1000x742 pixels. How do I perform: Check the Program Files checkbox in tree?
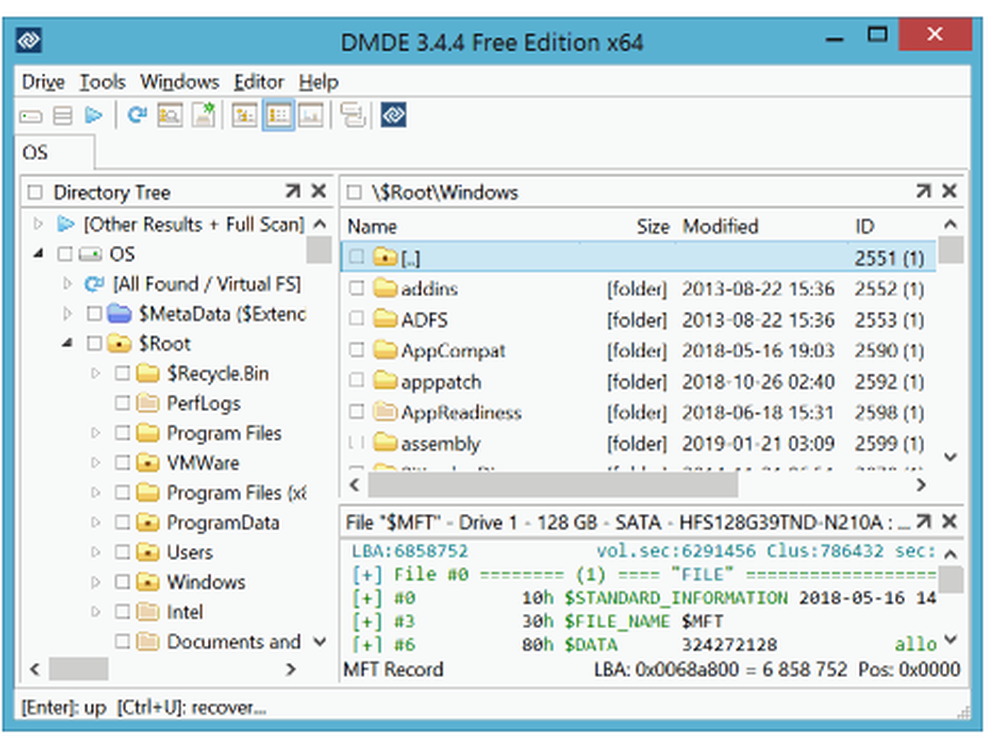122,433
